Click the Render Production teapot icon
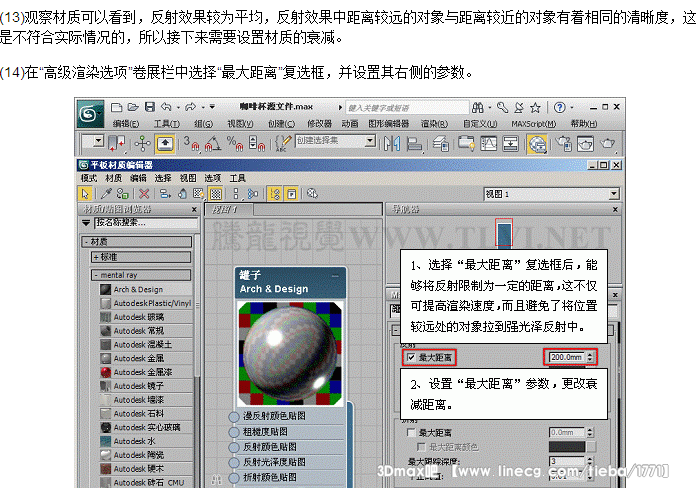698x488 pixels. coord(607,143)
